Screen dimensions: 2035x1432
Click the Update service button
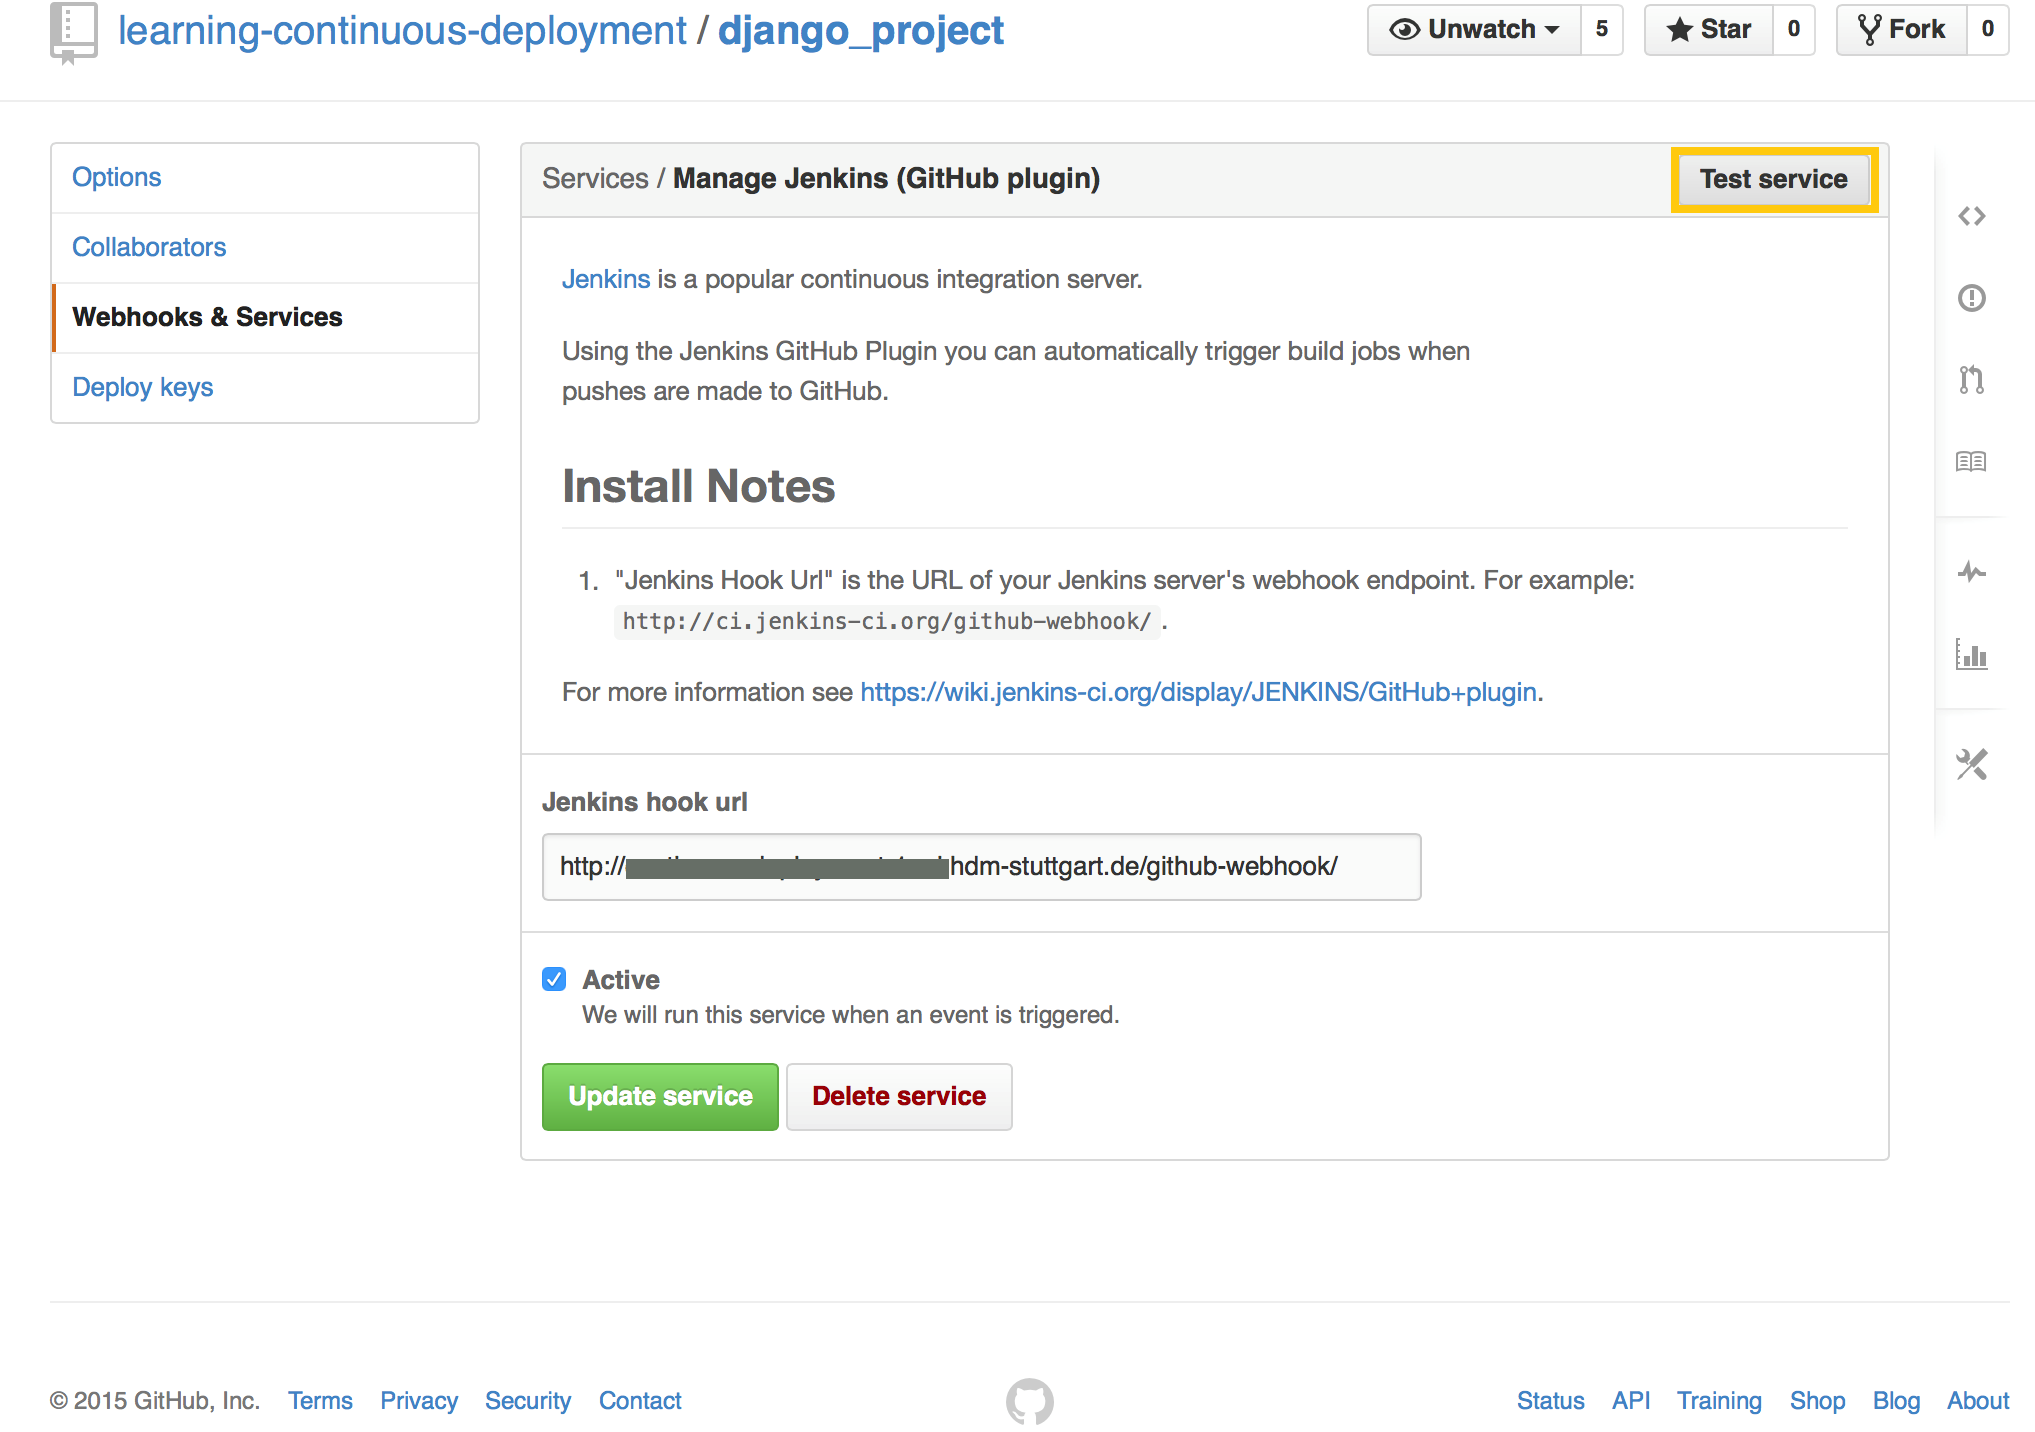pos(660,1097)
